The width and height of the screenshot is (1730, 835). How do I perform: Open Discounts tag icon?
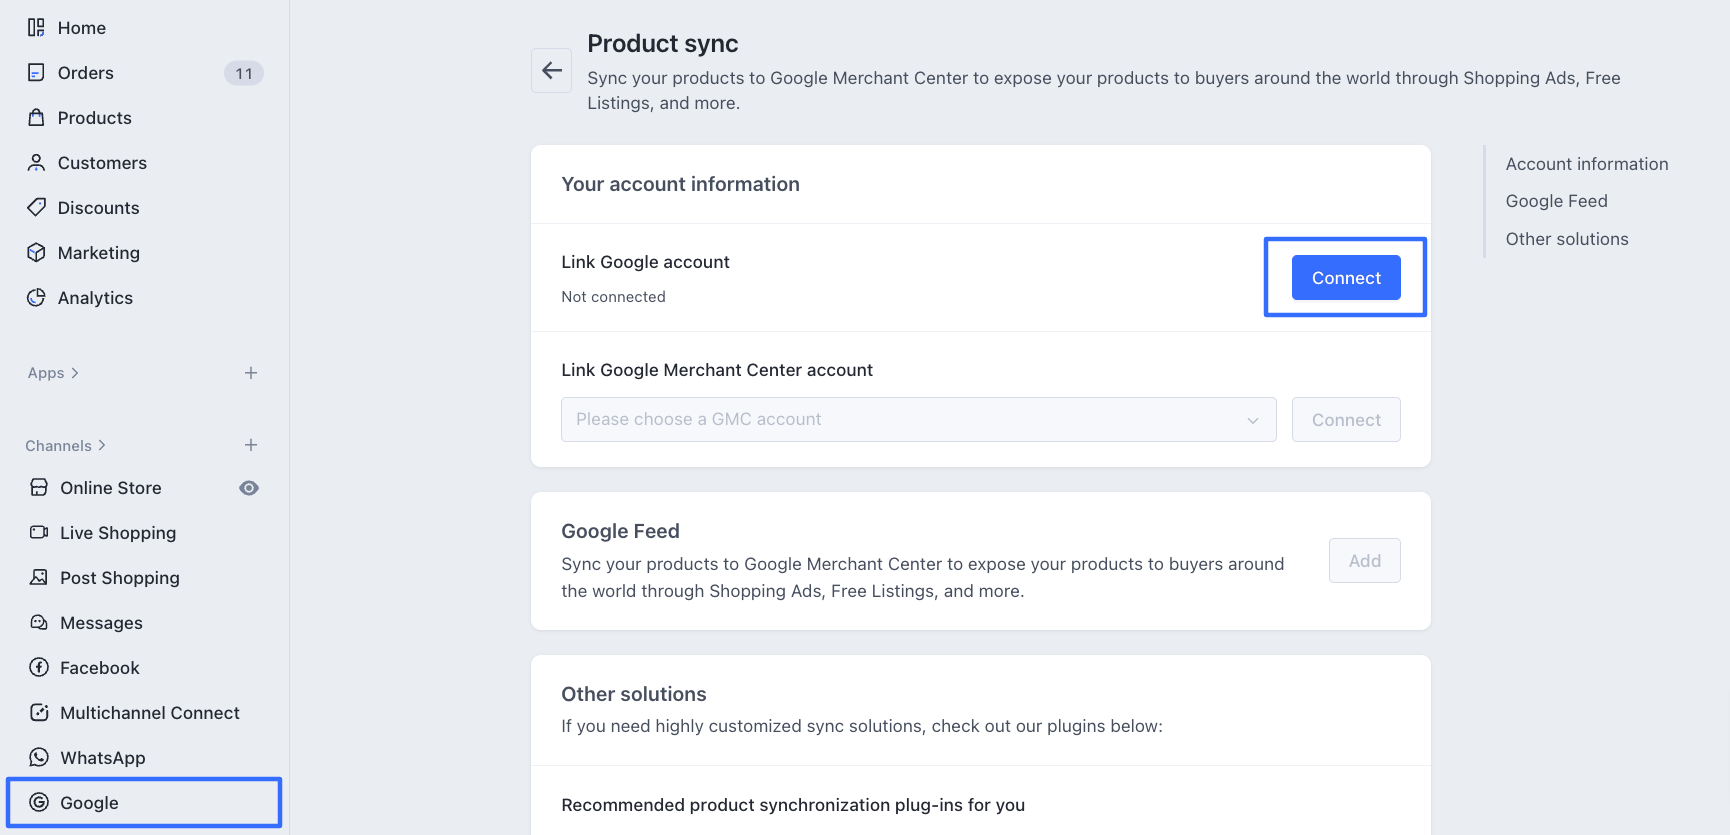tap(36, 208)
